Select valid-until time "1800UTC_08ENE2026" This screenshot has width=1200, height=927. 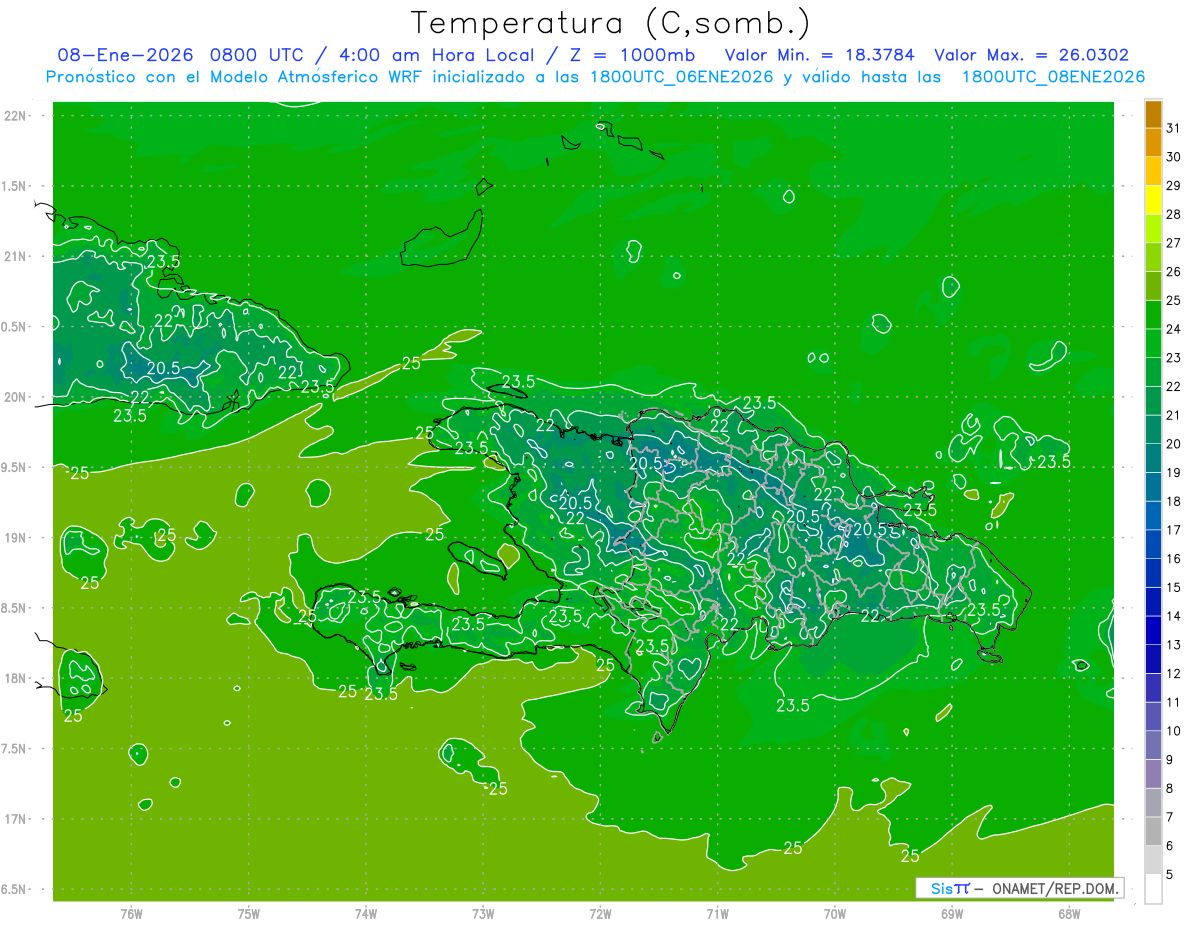pyautogui.click(x=1053, y=77)
